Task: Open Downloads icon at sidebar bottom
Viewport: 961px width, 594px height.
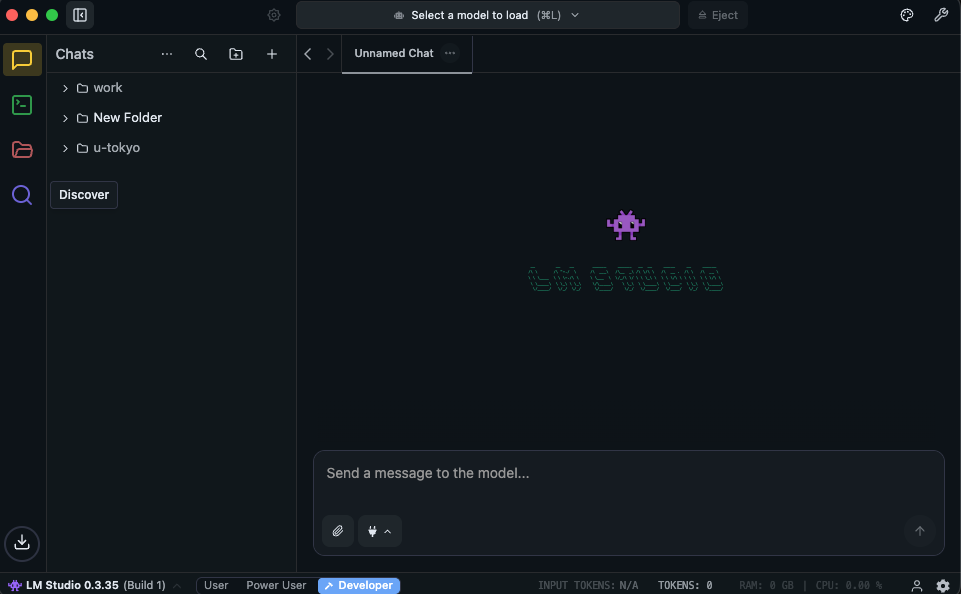Action: coord(22,543)
